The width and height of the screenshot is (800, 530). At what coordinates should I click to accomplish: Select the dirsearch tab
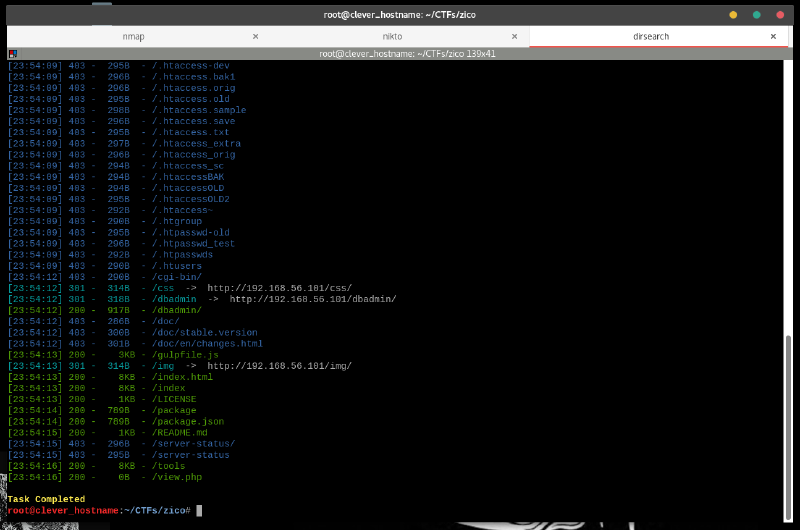click(651, 36)
